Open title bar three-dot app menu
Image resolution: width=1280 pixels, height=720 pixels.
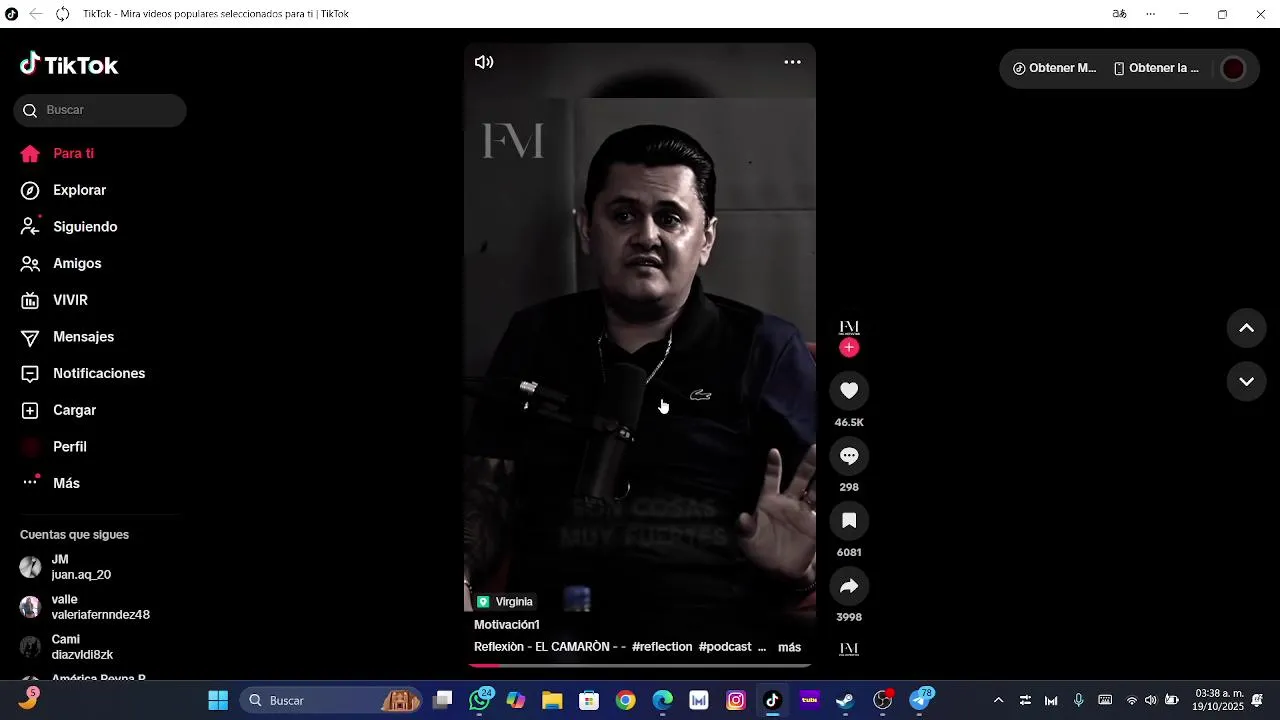[1150, 14]
